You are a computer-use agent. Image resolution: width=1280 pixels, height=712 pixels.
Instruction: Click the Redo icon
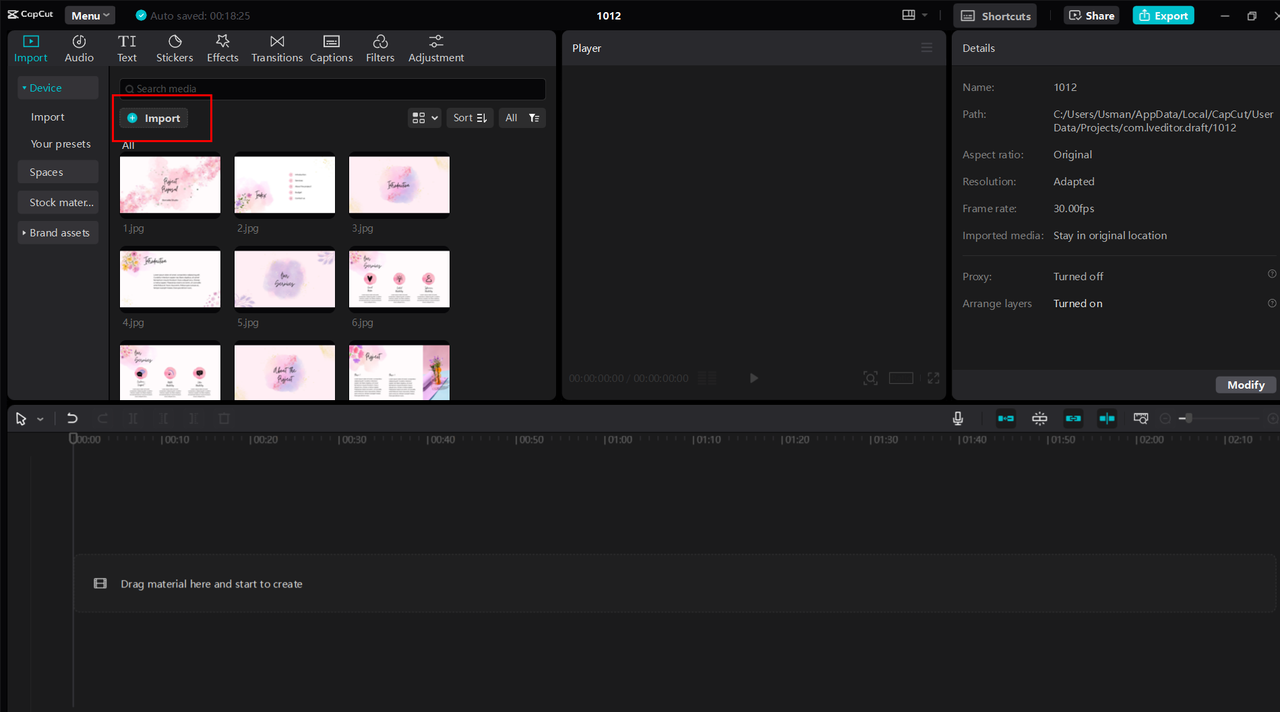pos(102,419)
